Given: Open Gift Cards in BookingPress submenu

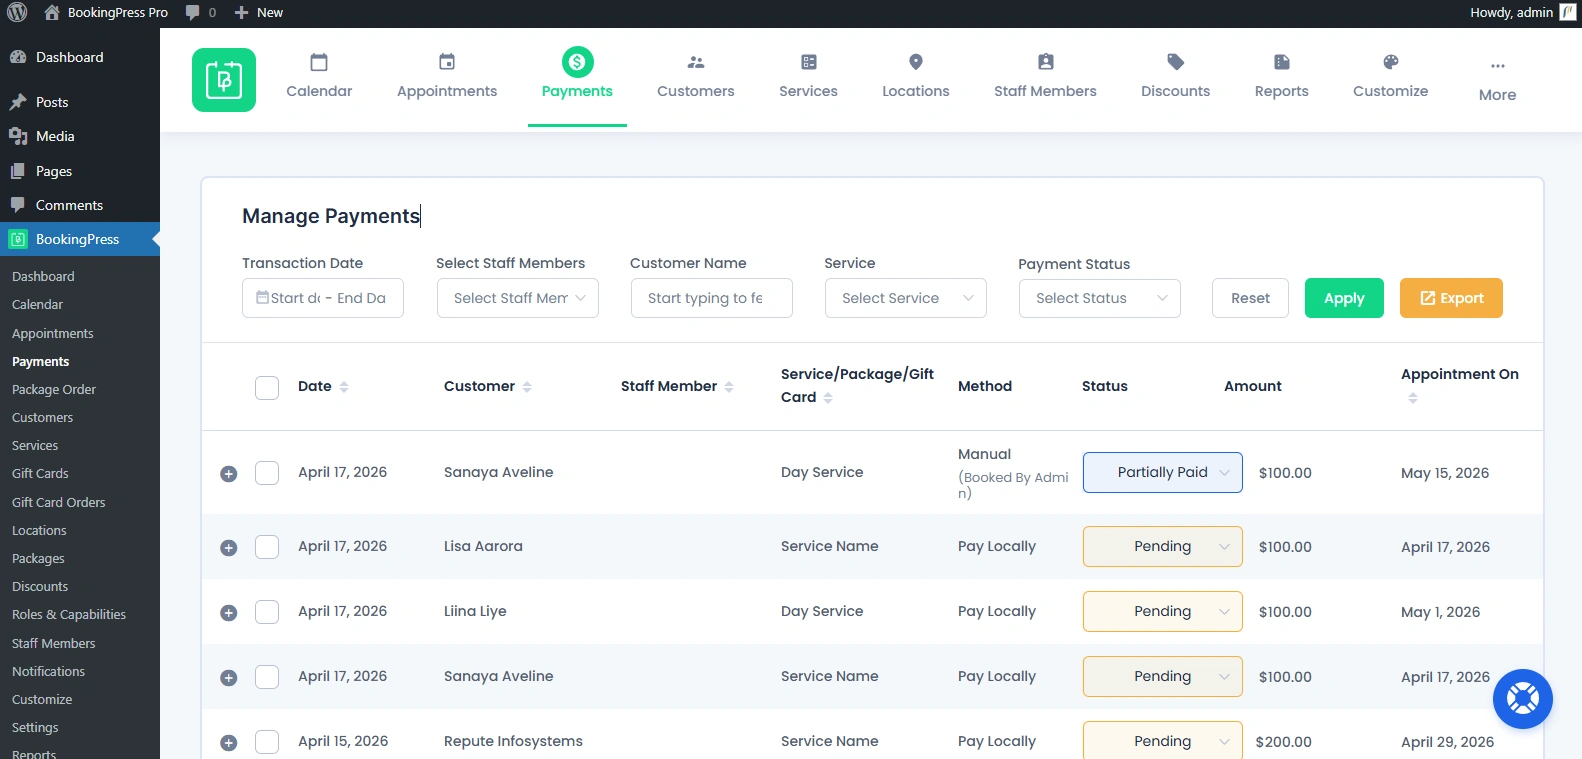Looking at the screenshot, I should click(40, 474).
